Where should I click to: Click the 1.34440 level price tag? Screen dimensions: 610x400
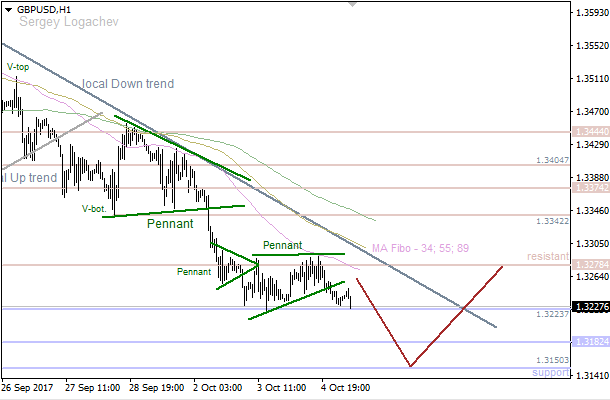[587, 132]
